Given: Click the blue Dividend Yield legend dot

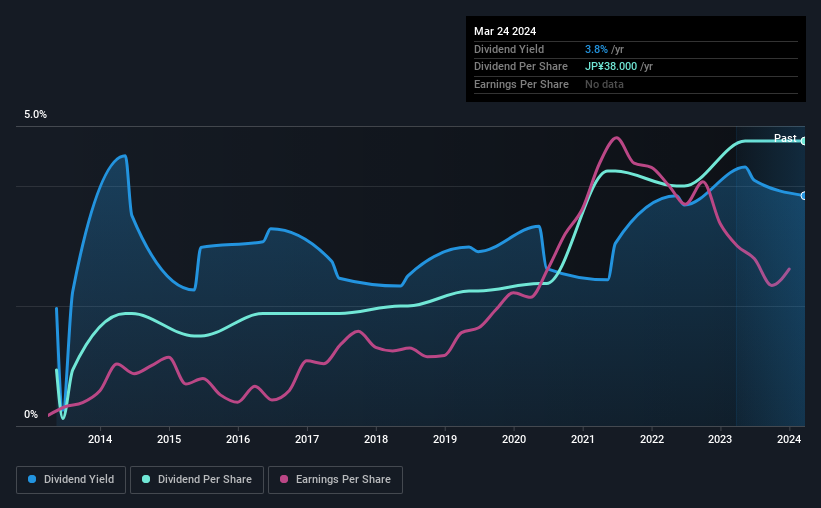Looking at the screenshot, I should [x=32, y=480].
